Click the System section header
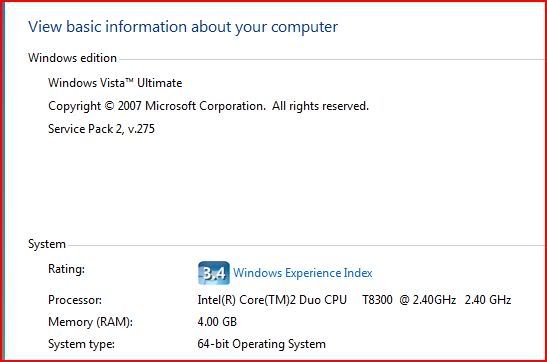Screen dimensions: 547x362 click(x=47, y=244)
